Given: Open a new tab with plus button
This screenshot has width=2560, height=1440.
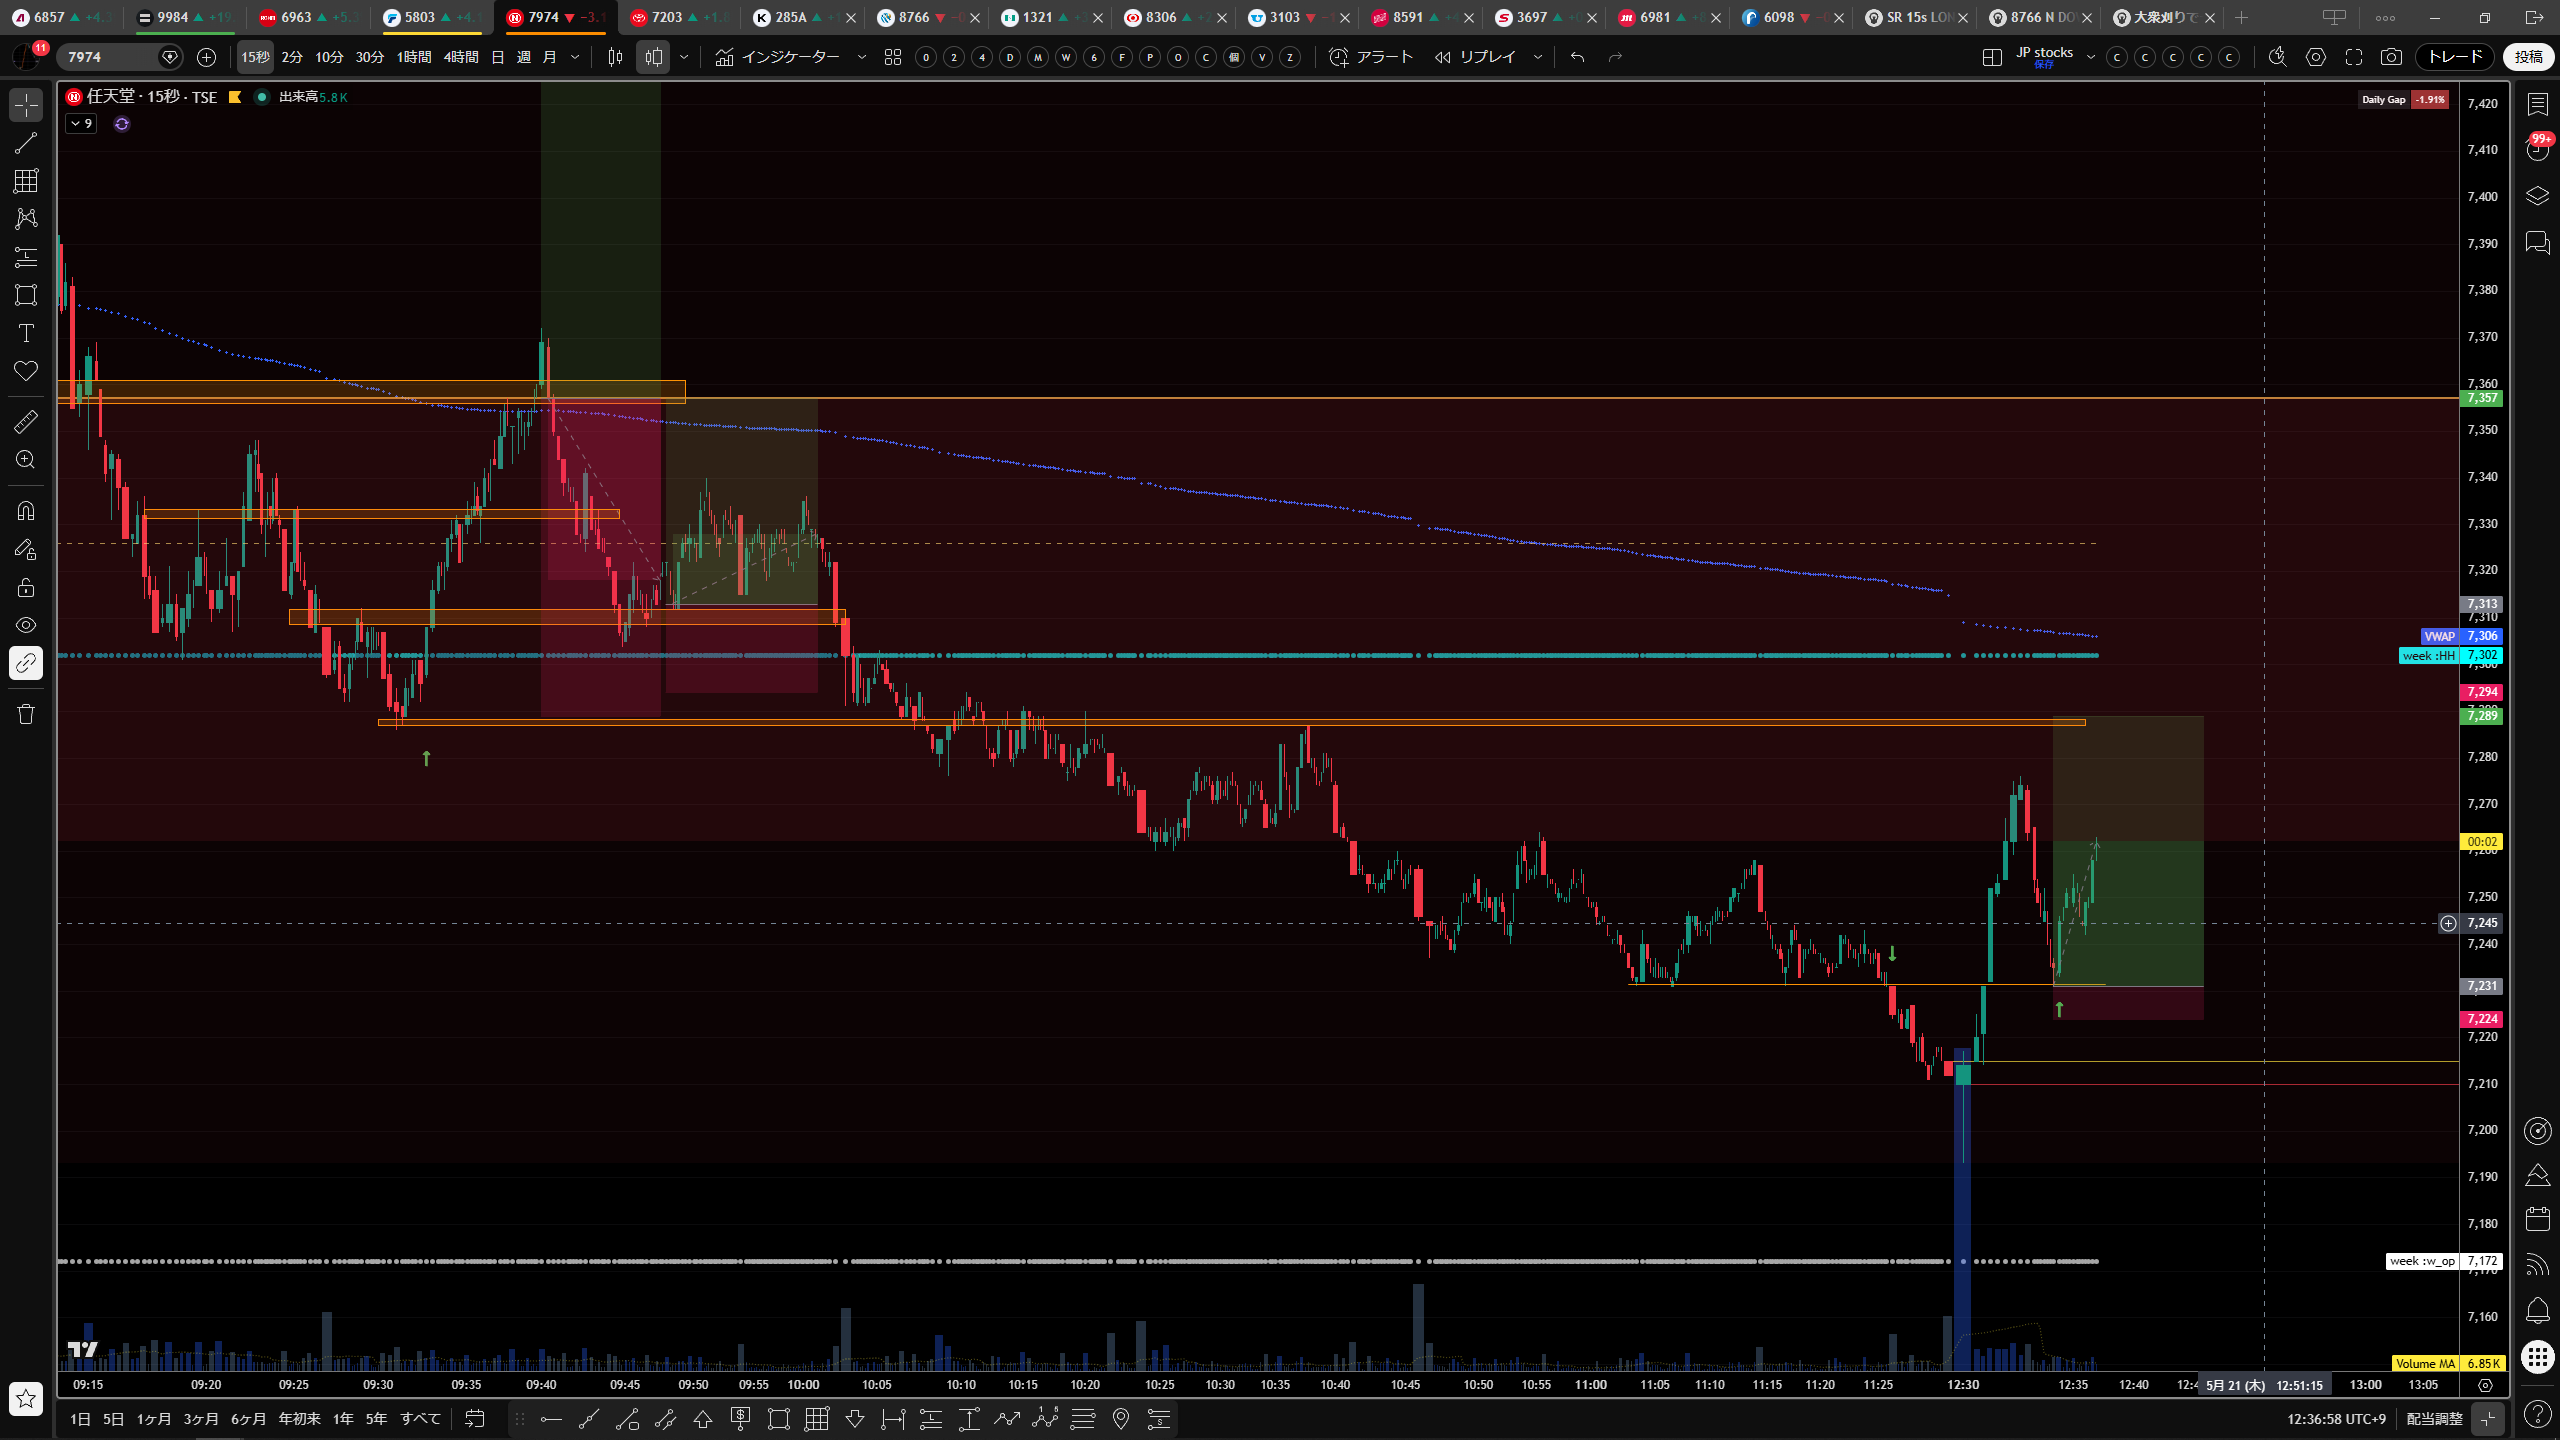Looking at the screenshot, I should tap(2241, 17).
